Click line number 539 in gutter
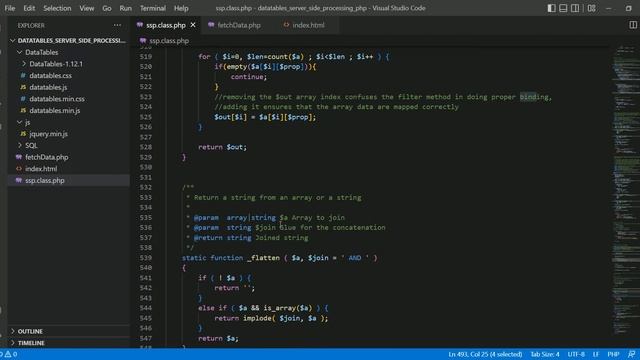Image resolution: width=640 pixels, height=360 pixels. pyautogui.click(x=145, y=258)
